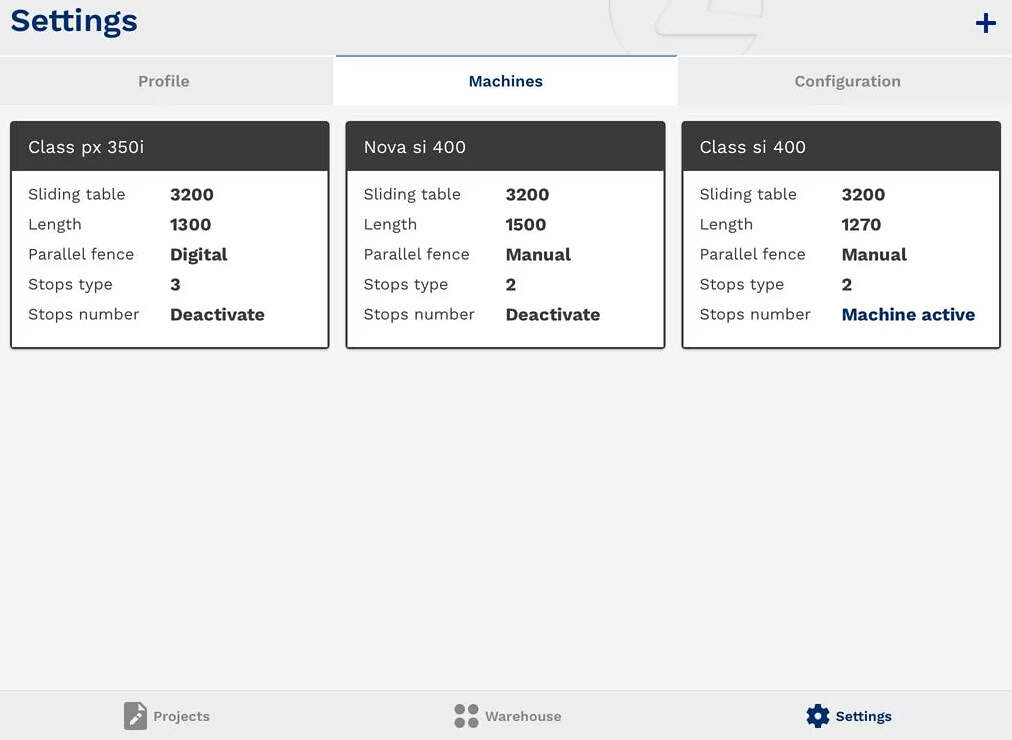Click Deactivate on the Nova si 400 card
Viewport: 1012px width, 740px height.
552,315
